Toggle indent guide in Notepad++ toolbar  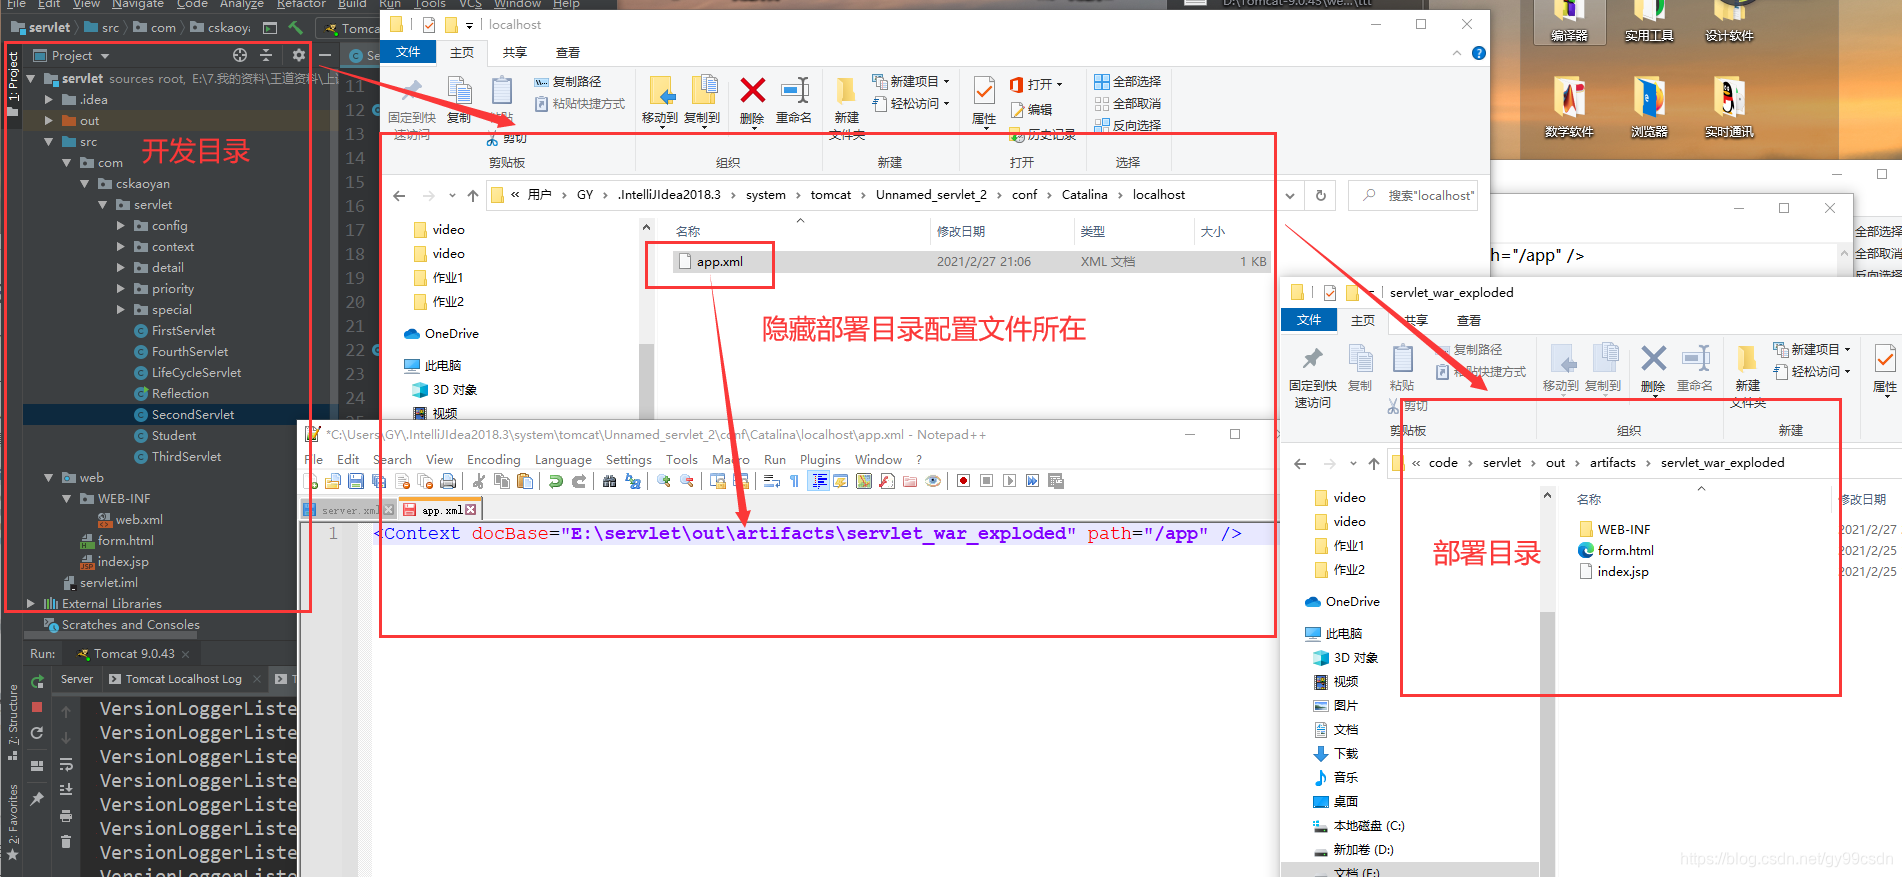[819, 481]
